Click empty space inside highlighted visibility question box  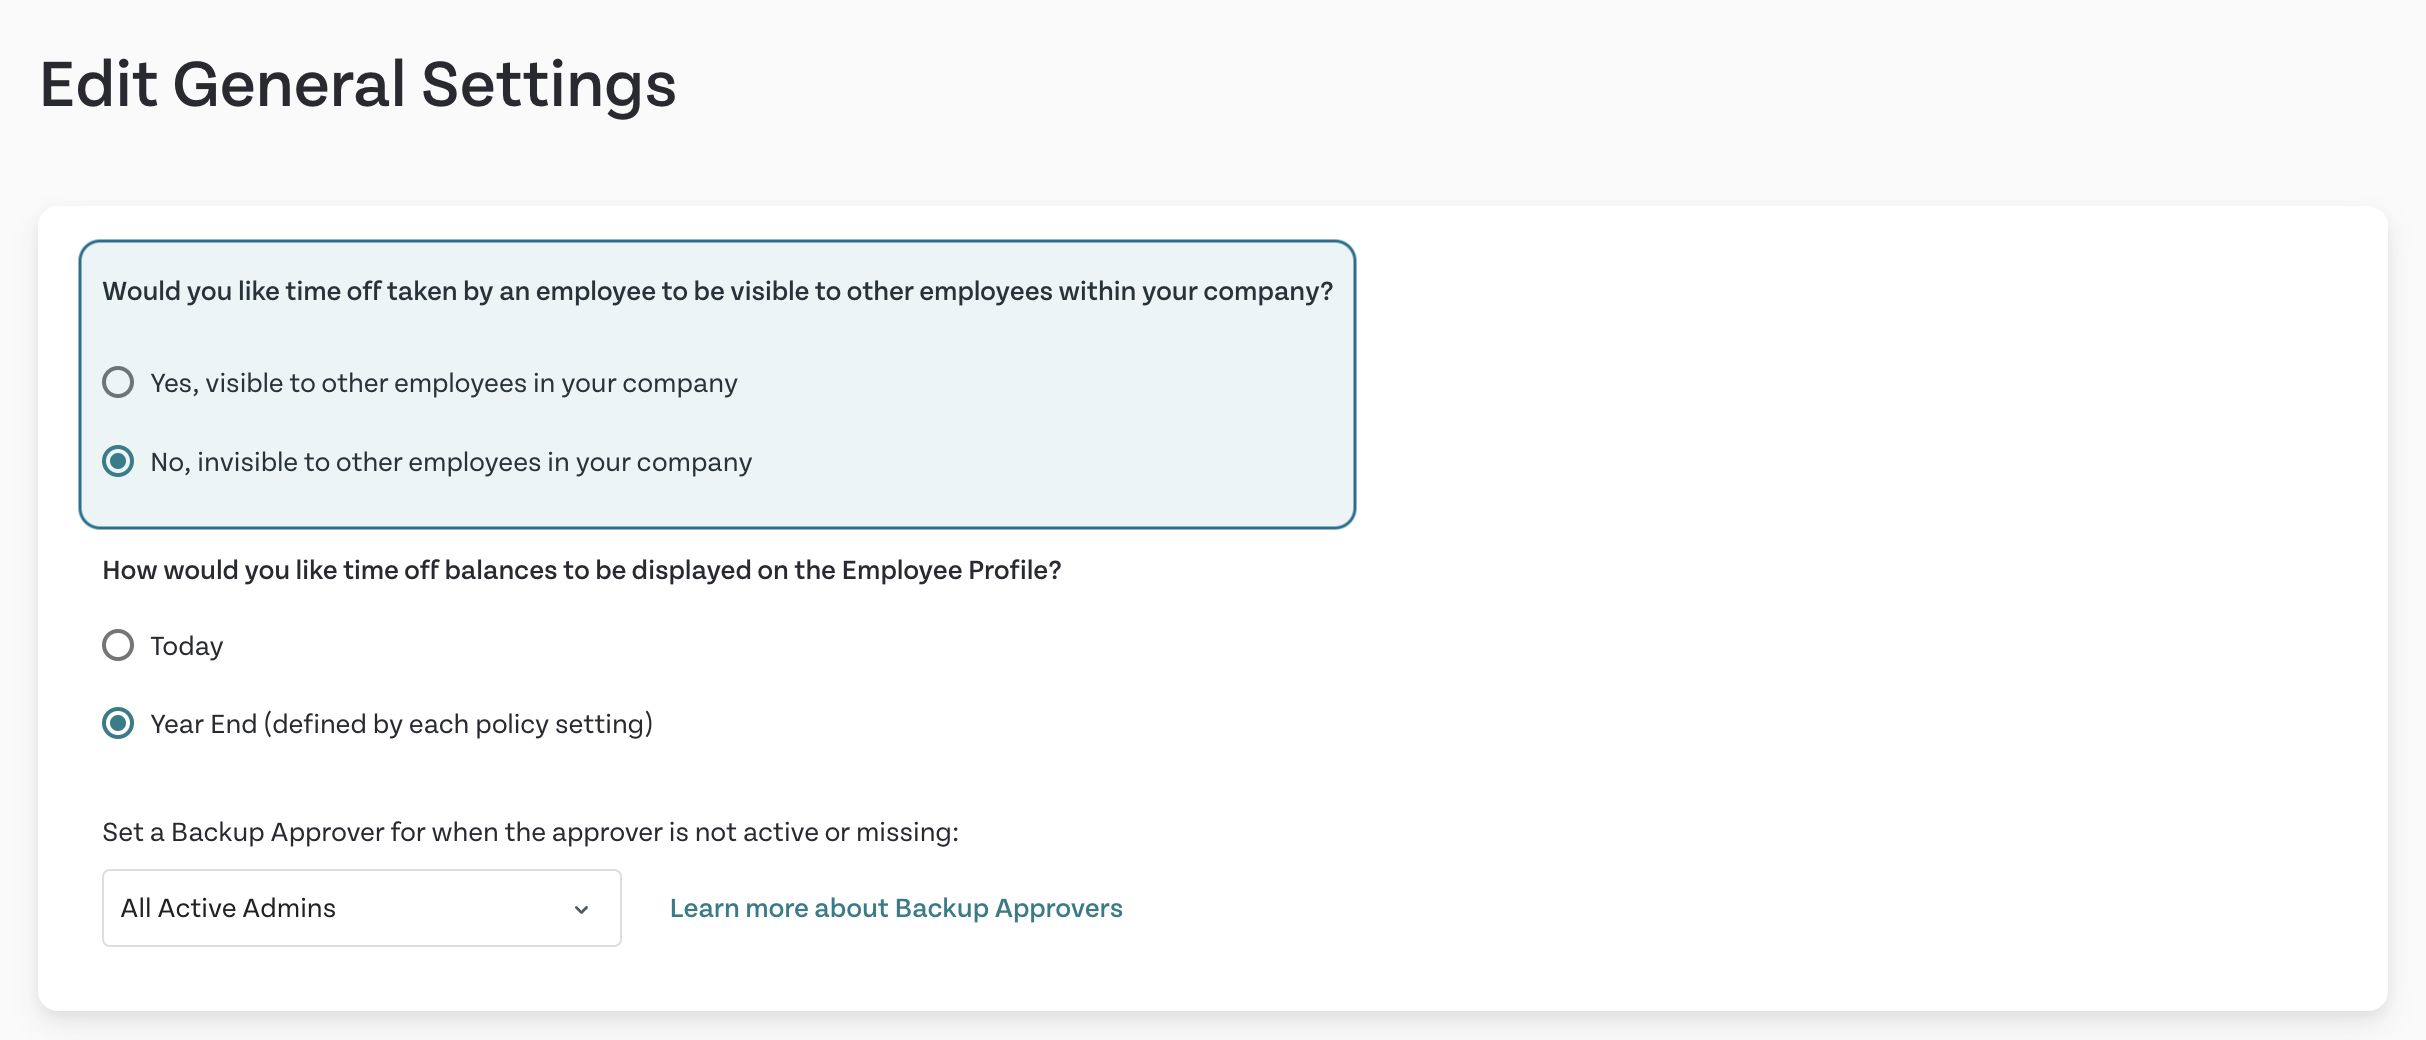1050,420
